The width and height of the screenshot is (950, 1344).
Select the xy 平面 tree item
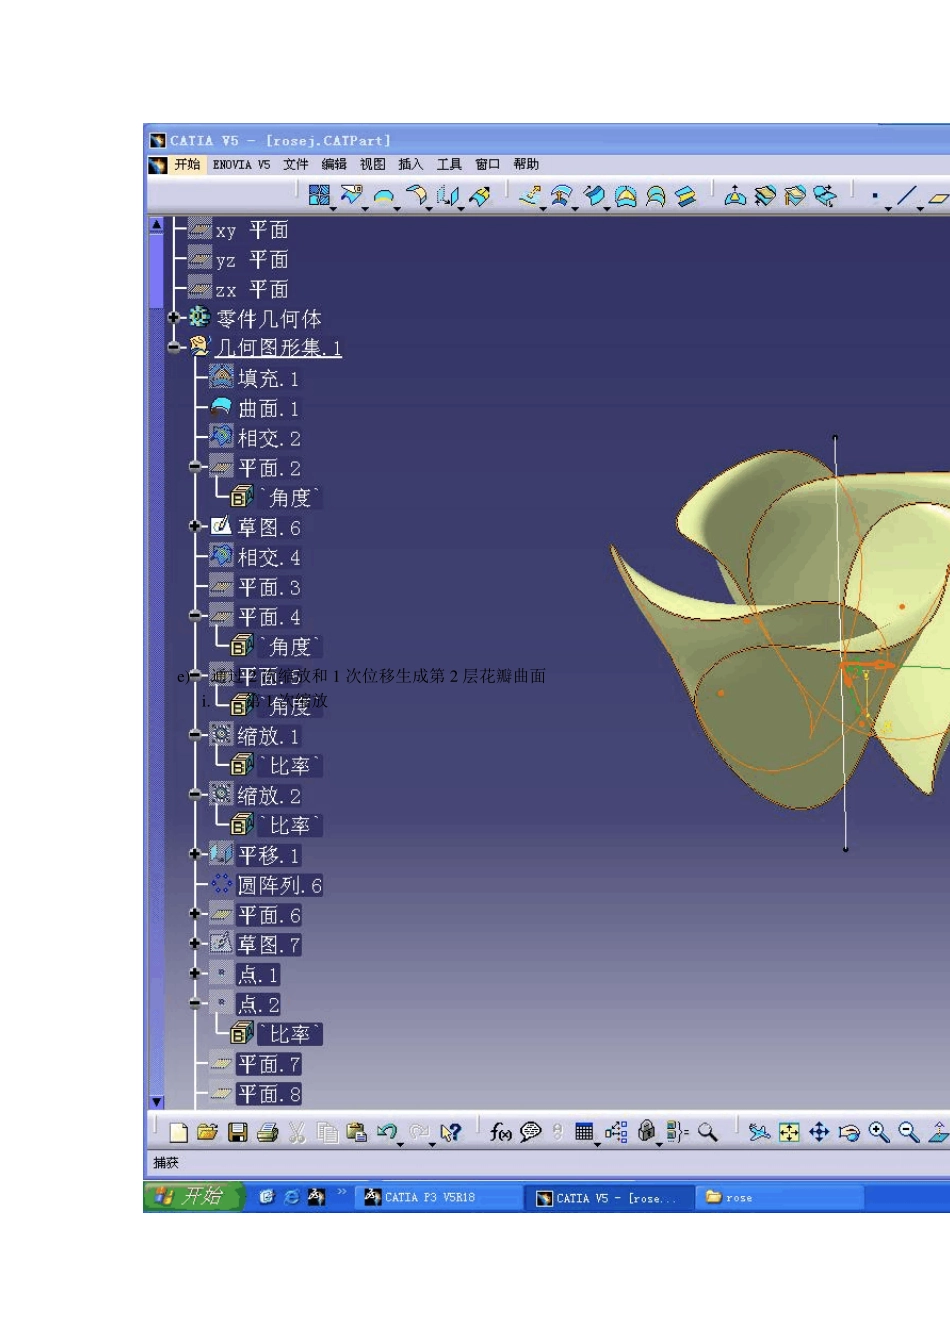[239, 230]
